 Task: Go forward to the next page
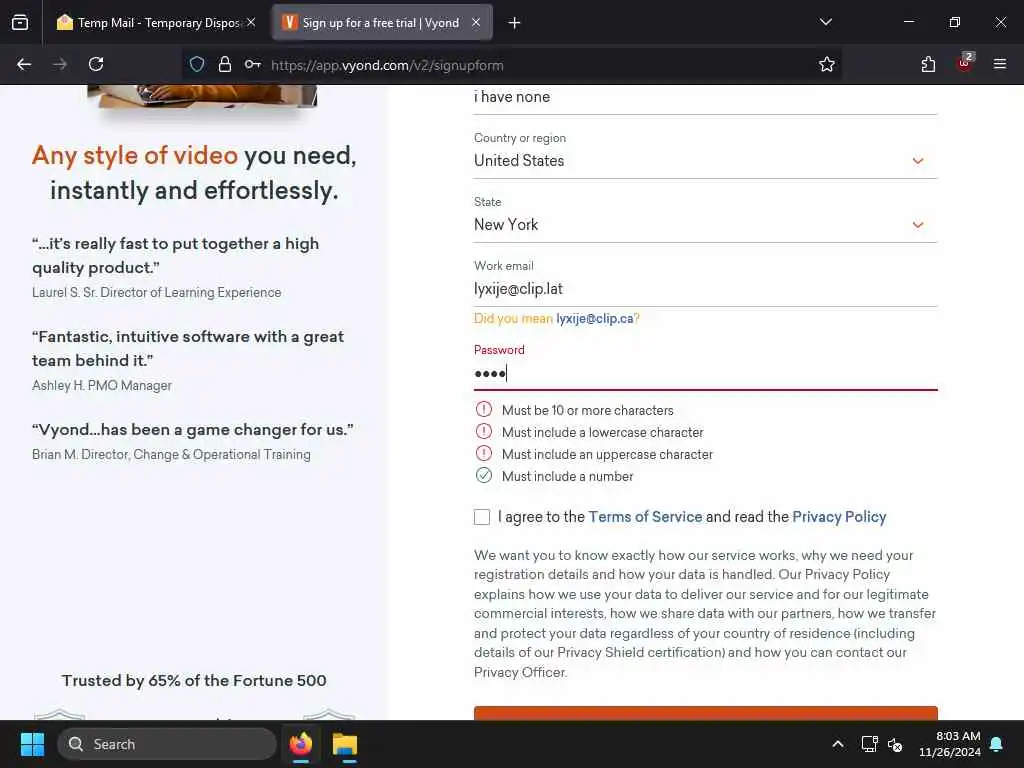click(x=59, y=64)
